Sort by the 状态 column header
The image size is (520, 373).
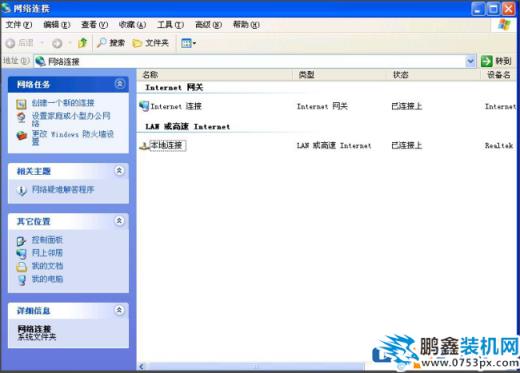point(434,75)
